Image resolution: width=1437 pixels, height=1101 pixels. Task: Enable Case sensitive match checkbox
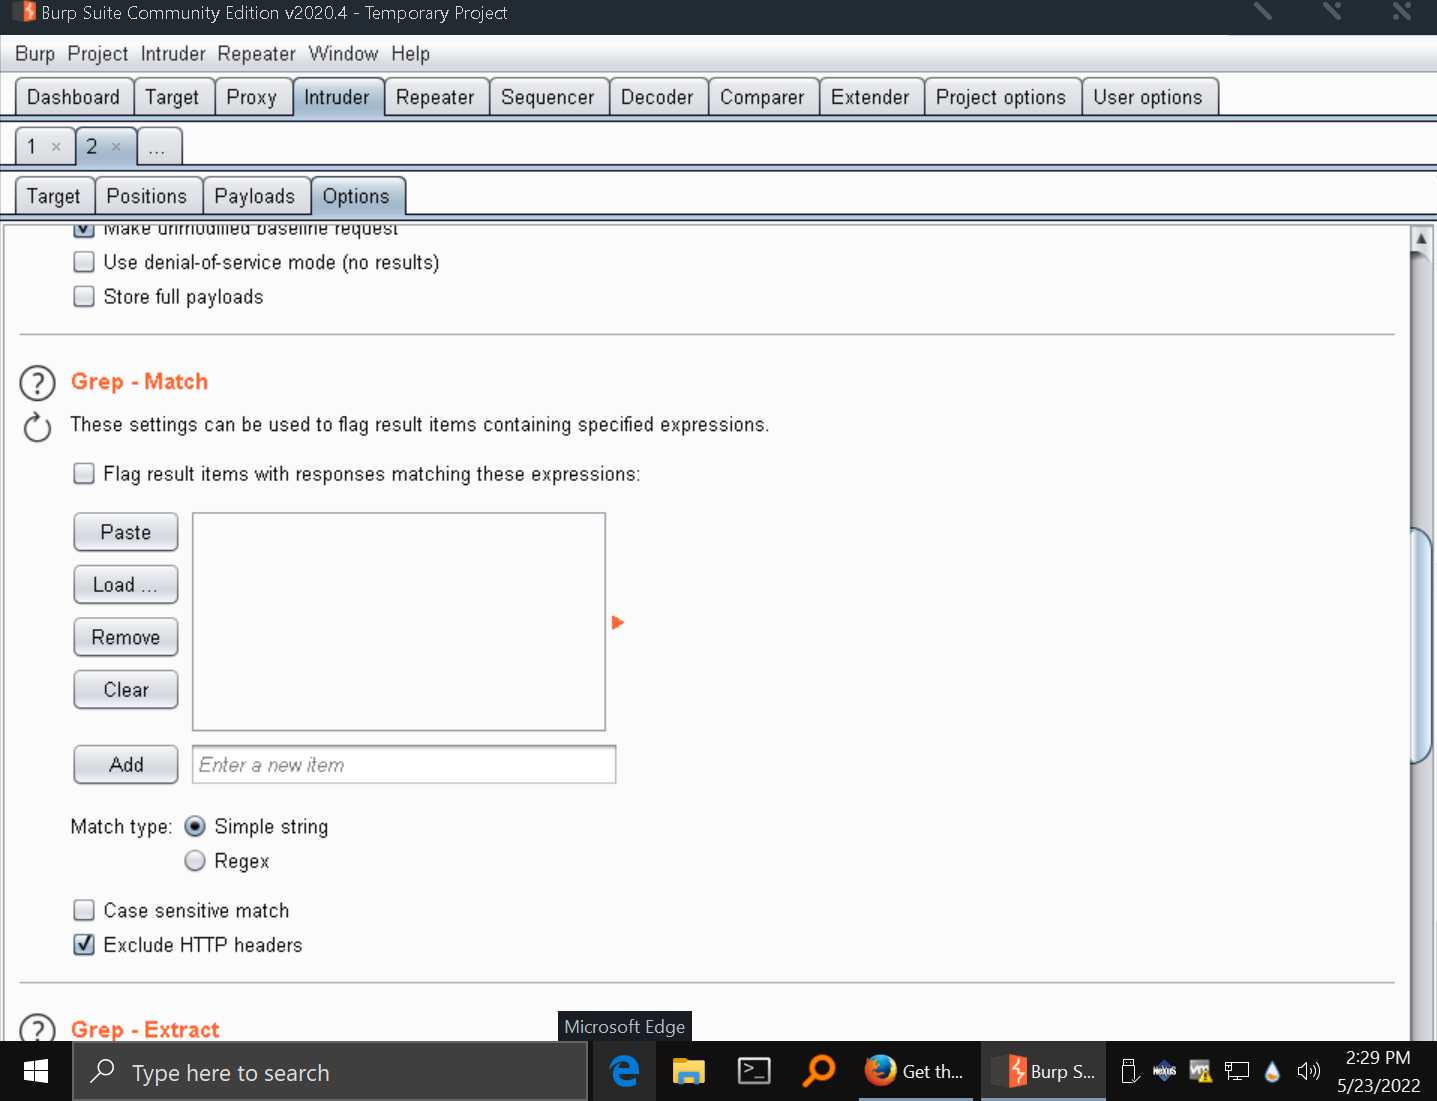pos(84,910)
